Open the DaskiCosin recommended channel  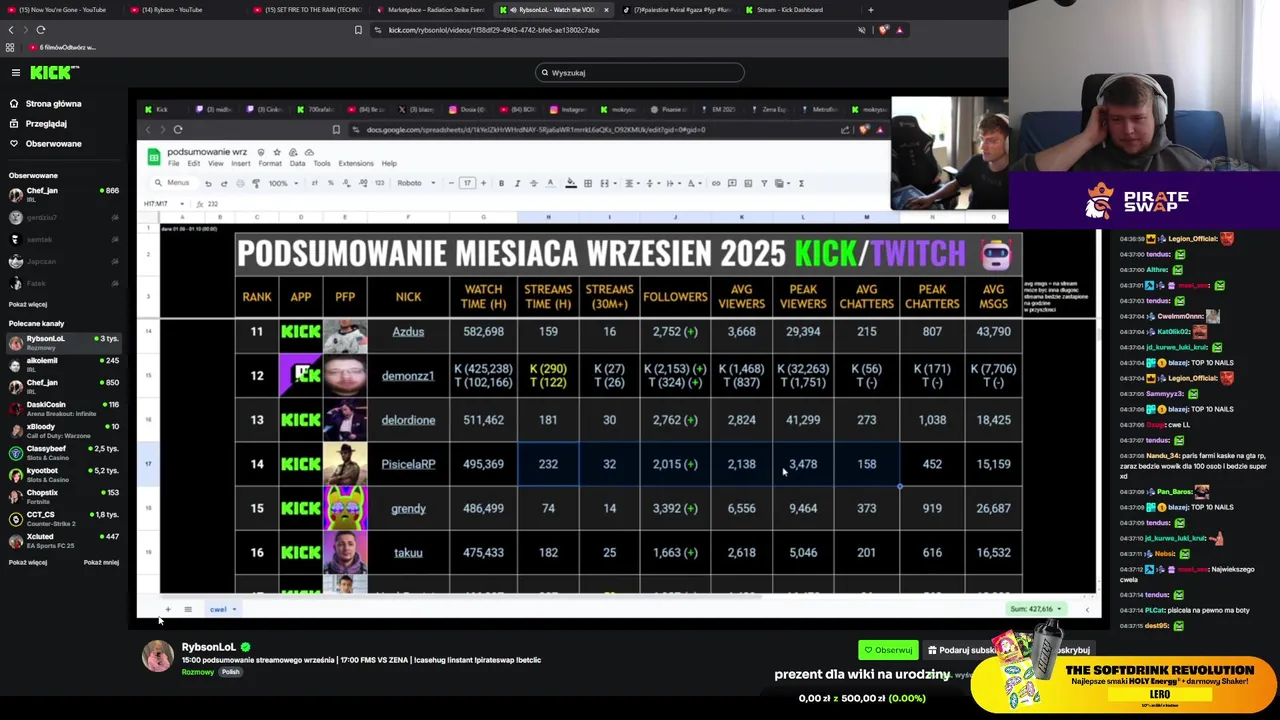click(x=62, y=408)
